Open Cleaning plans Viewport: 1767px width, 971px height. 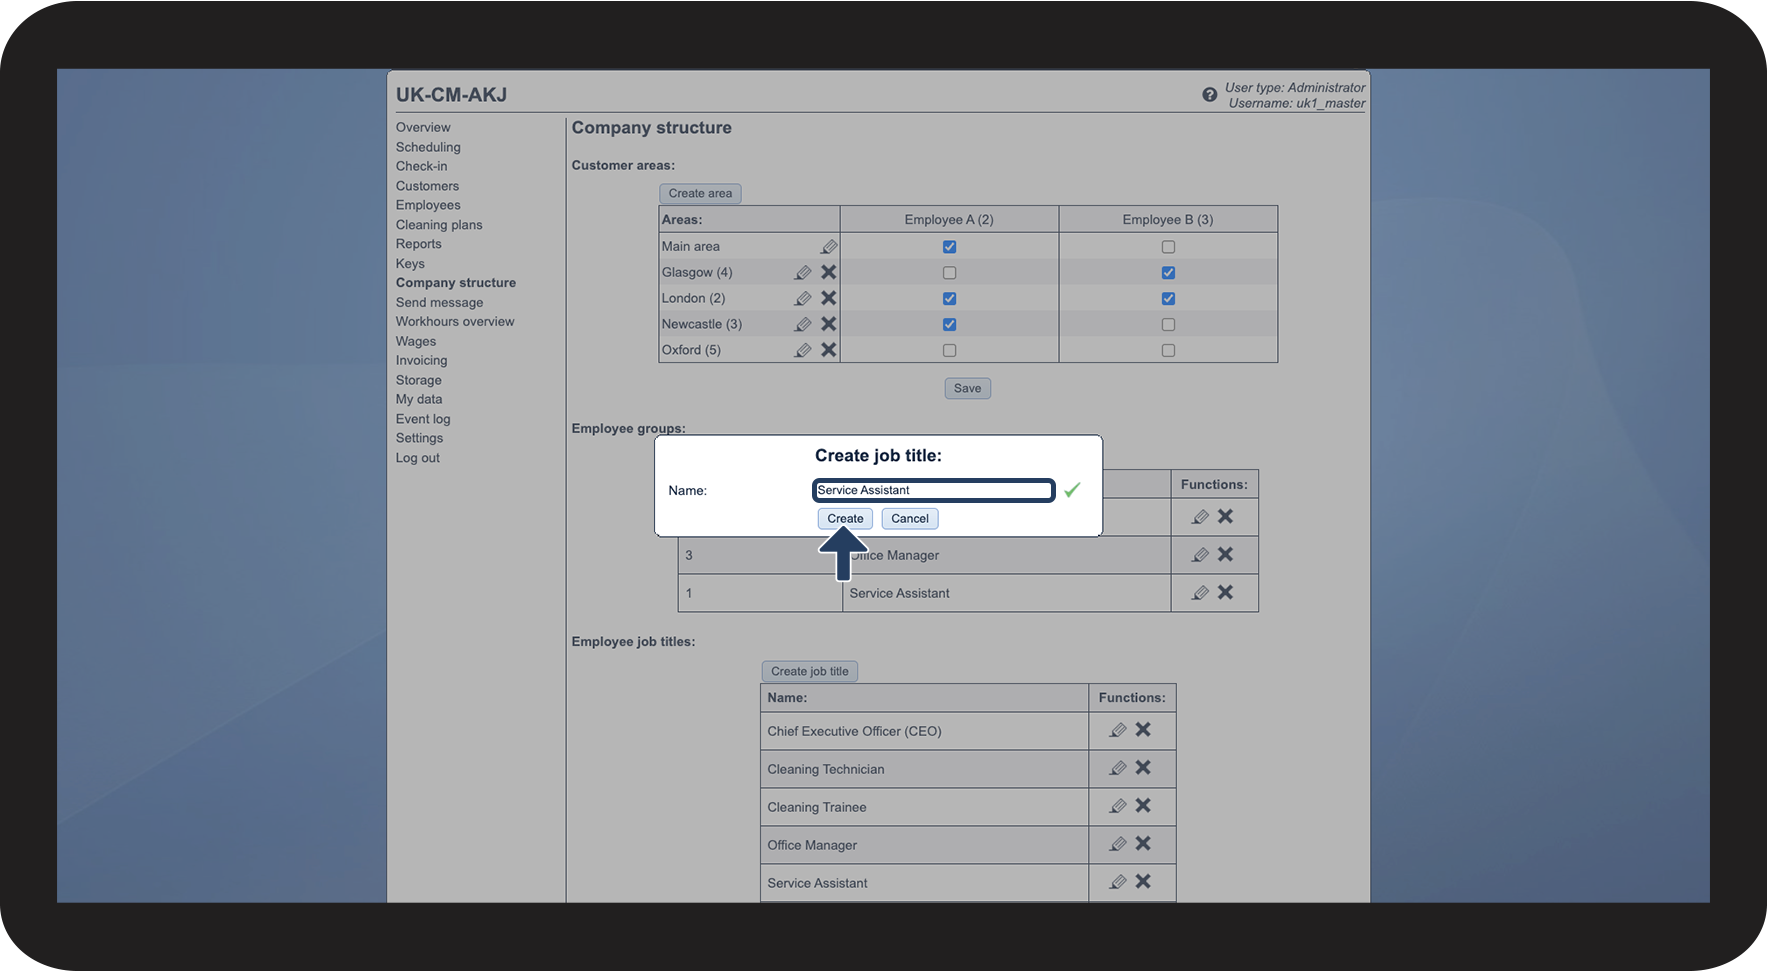[x=439, y=225]
